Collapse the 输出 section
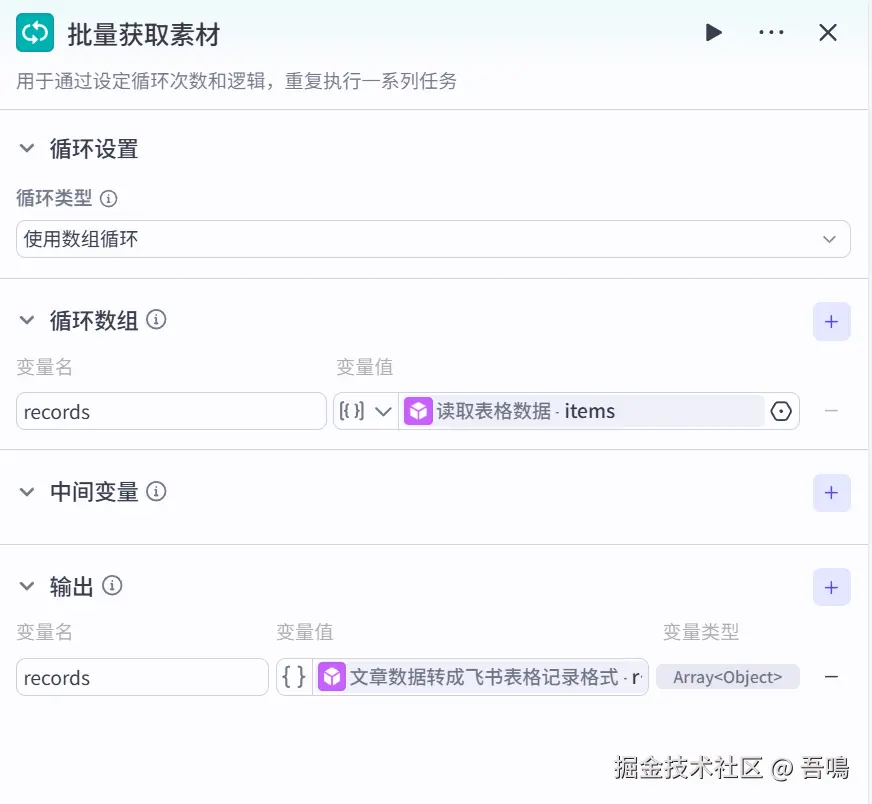This screenshot has height=804, width=872. (x=27, y=587)
